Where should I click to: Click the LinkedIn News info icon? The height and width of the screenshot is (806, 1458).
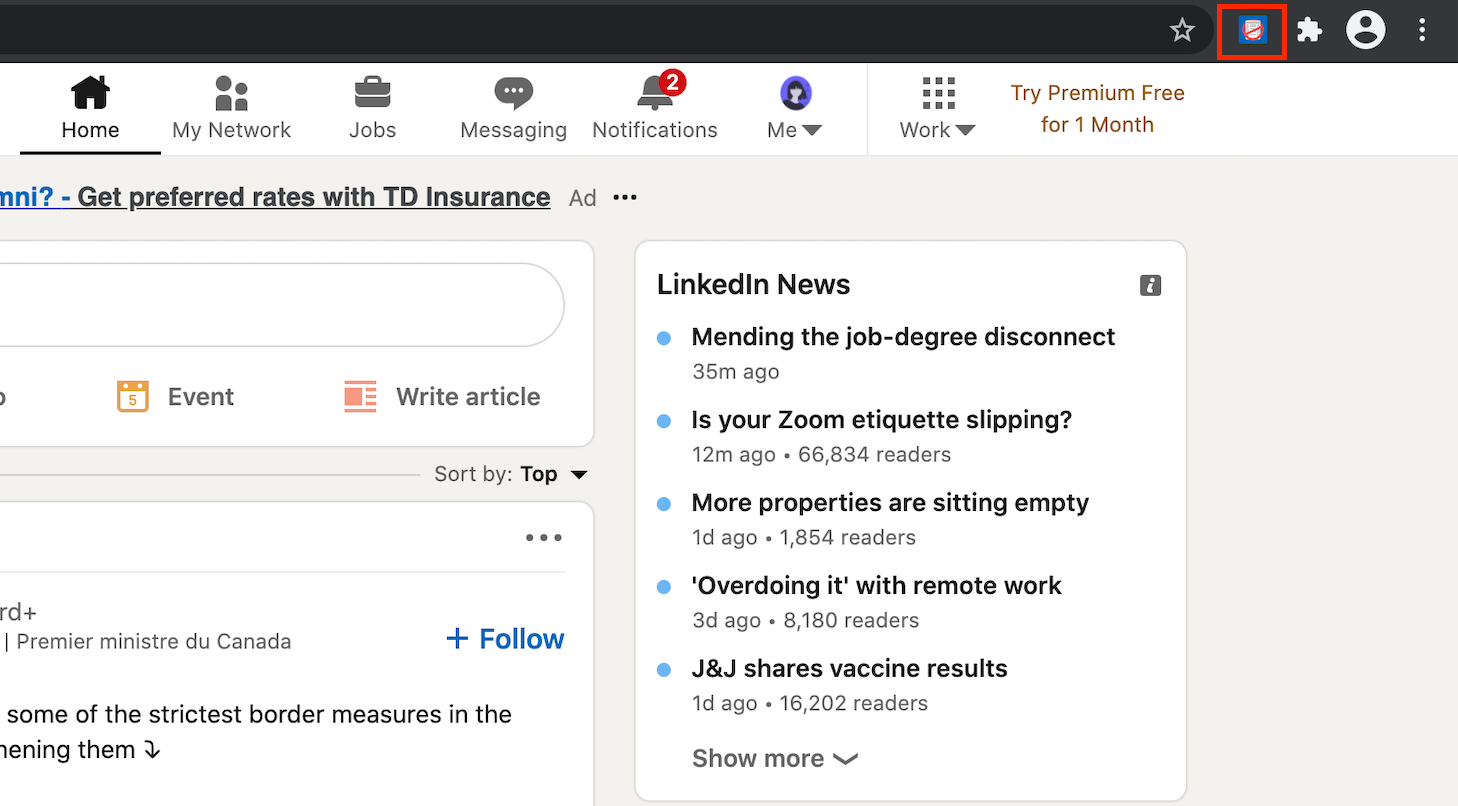[1151, 285]
